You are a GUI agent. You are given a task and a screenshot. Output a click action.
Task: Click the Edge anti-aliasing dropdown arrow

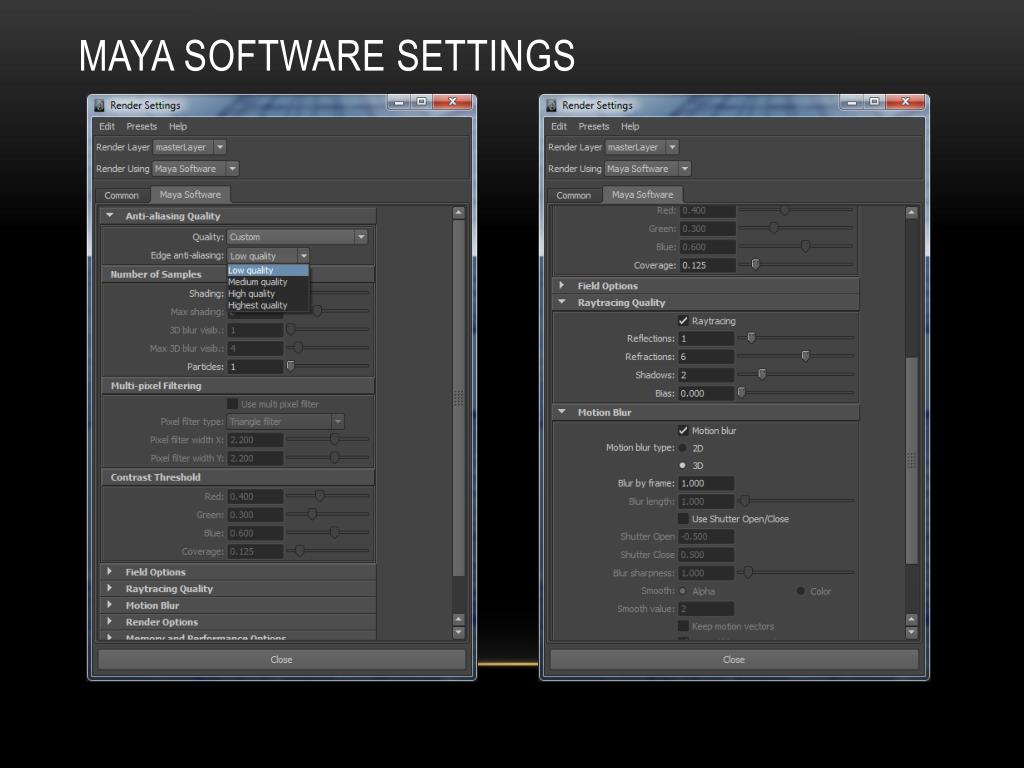click(303, 256)
